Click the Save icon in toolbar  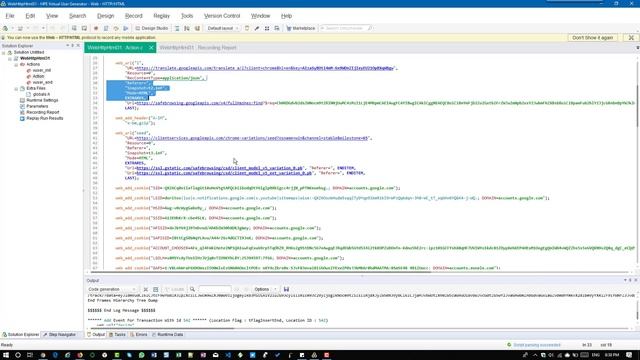(x=74, y=29)
